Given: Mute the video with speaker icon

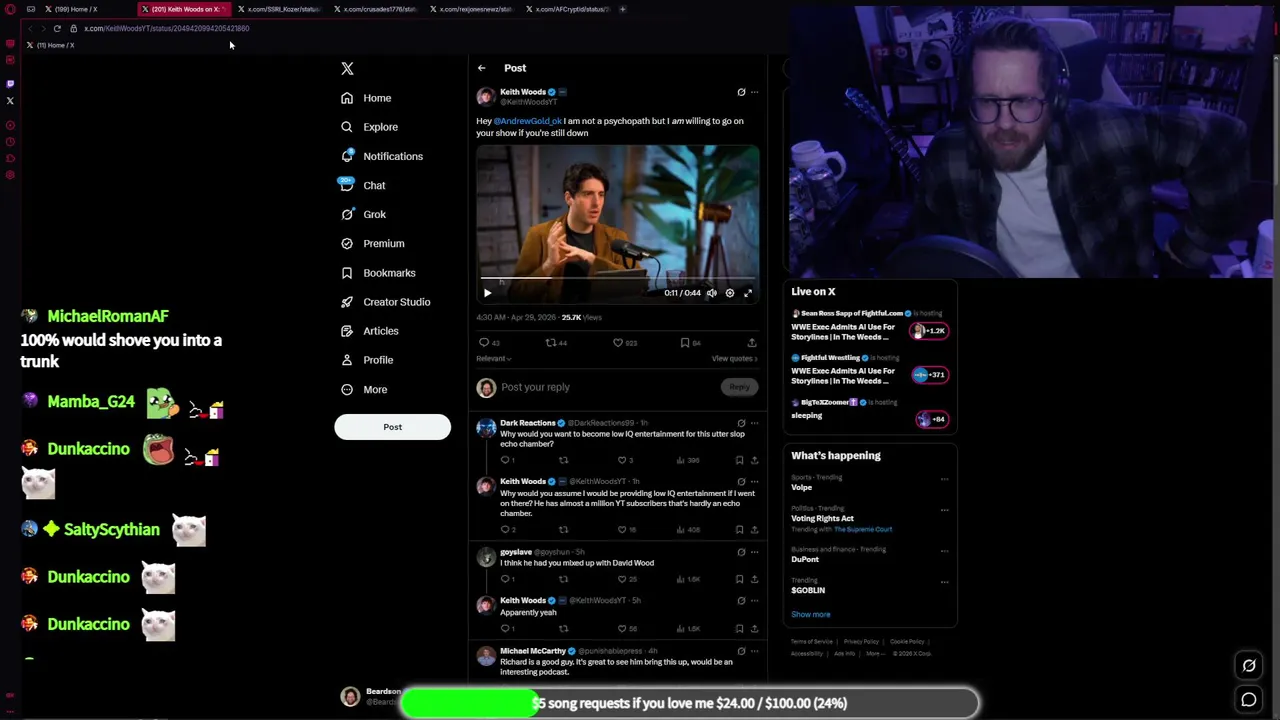Looking at the screenshot, I should [x=712, y=293].
